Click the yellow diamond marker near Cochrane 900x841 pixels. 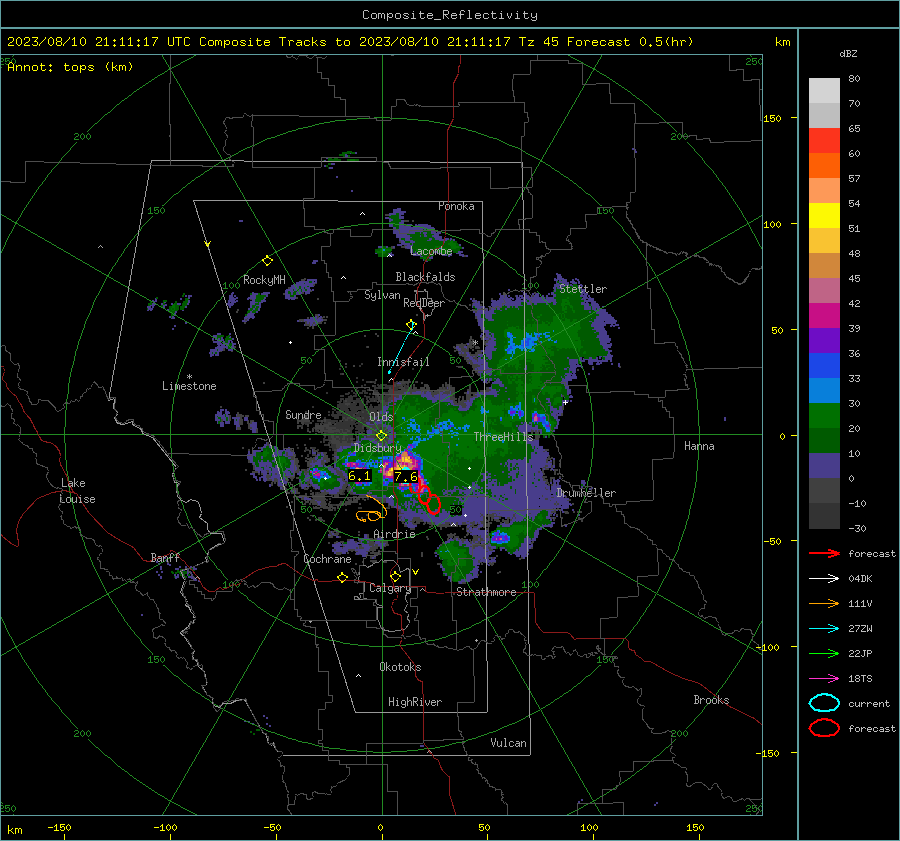tap(343, 577)
